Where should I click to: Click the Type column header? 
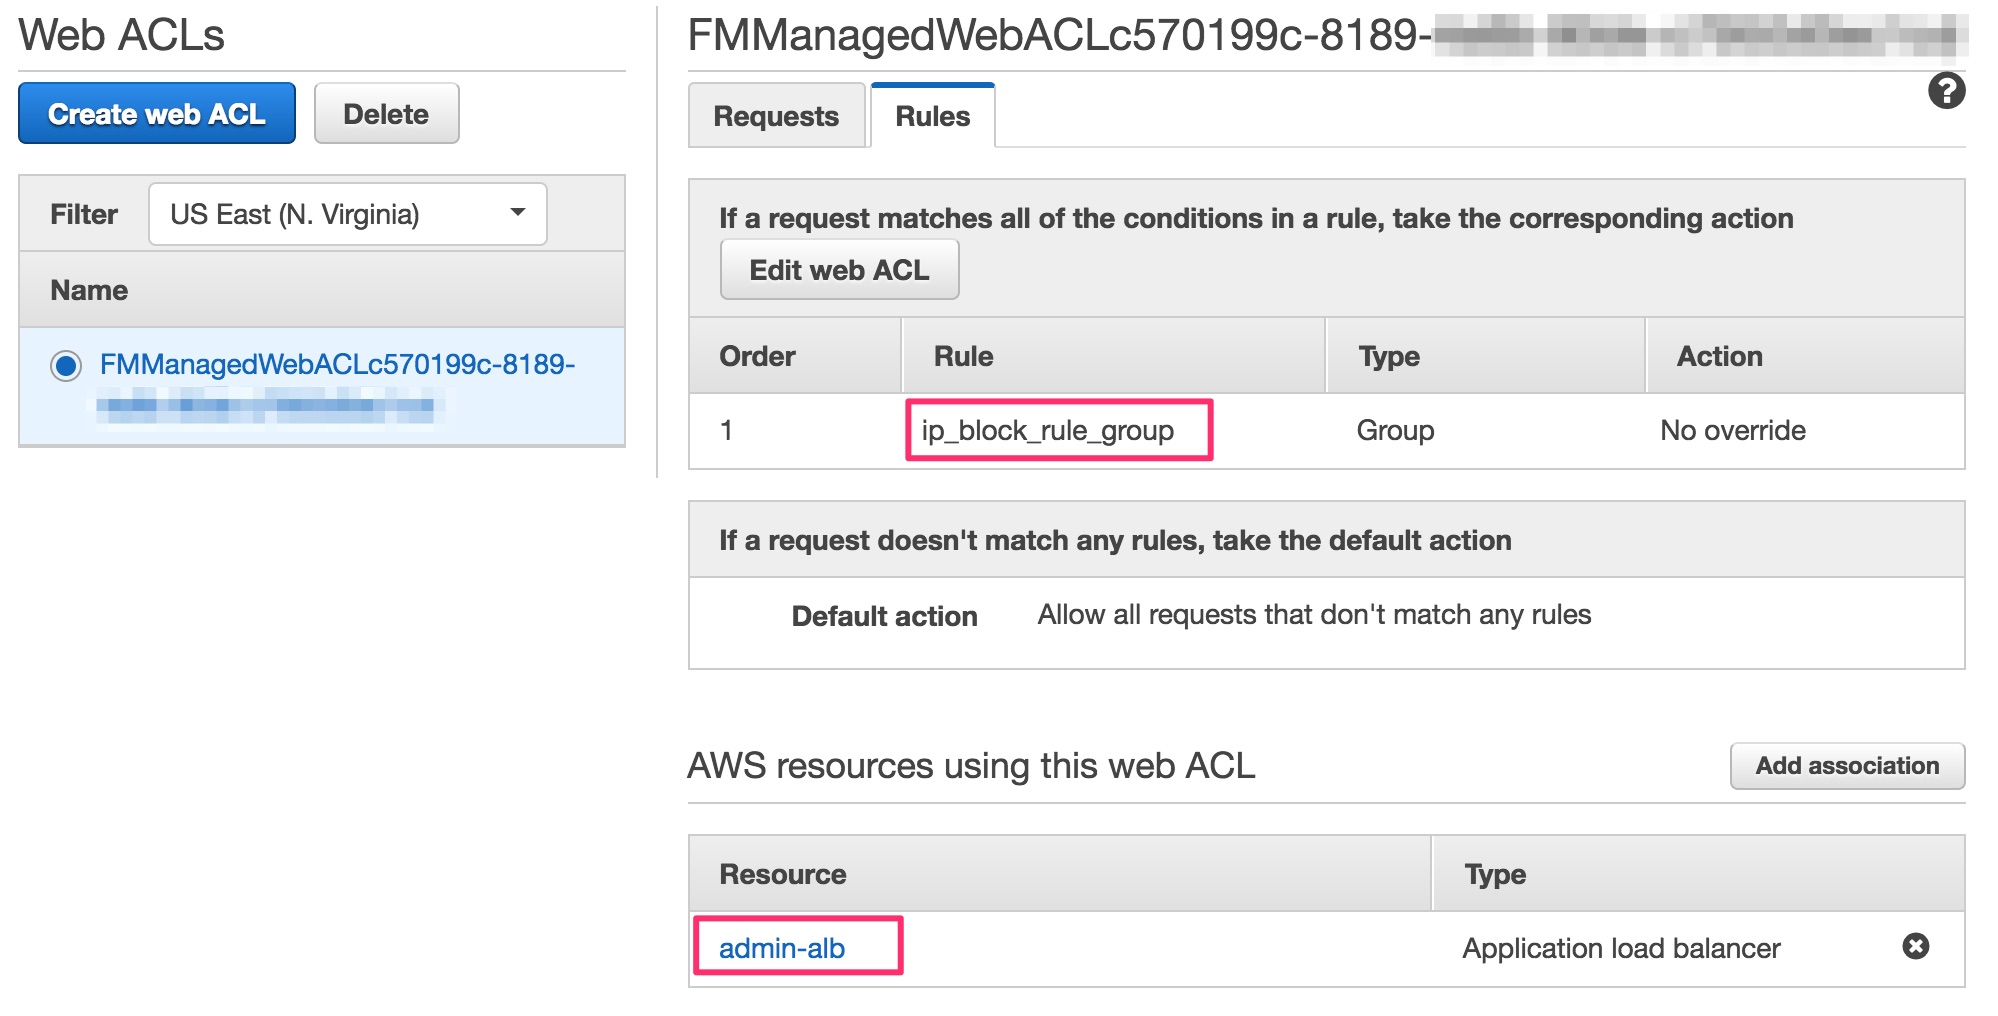[x=1386, y=355]
